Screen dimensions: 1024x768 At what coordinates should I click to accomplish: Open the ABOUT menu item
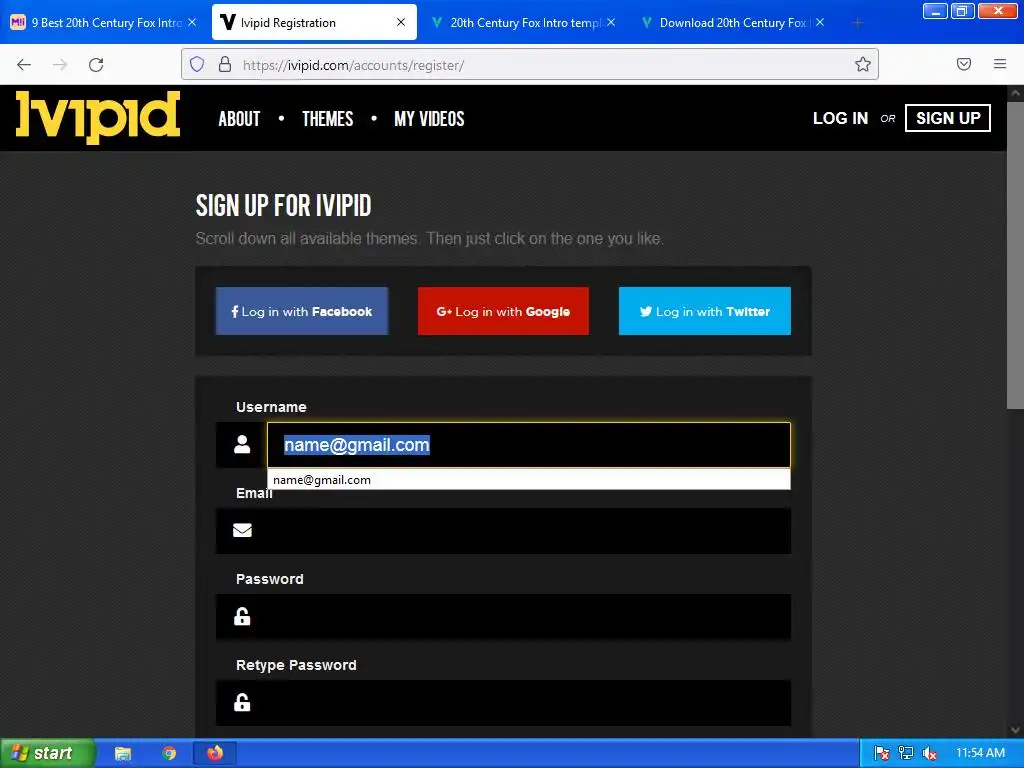tap(239, 119)
